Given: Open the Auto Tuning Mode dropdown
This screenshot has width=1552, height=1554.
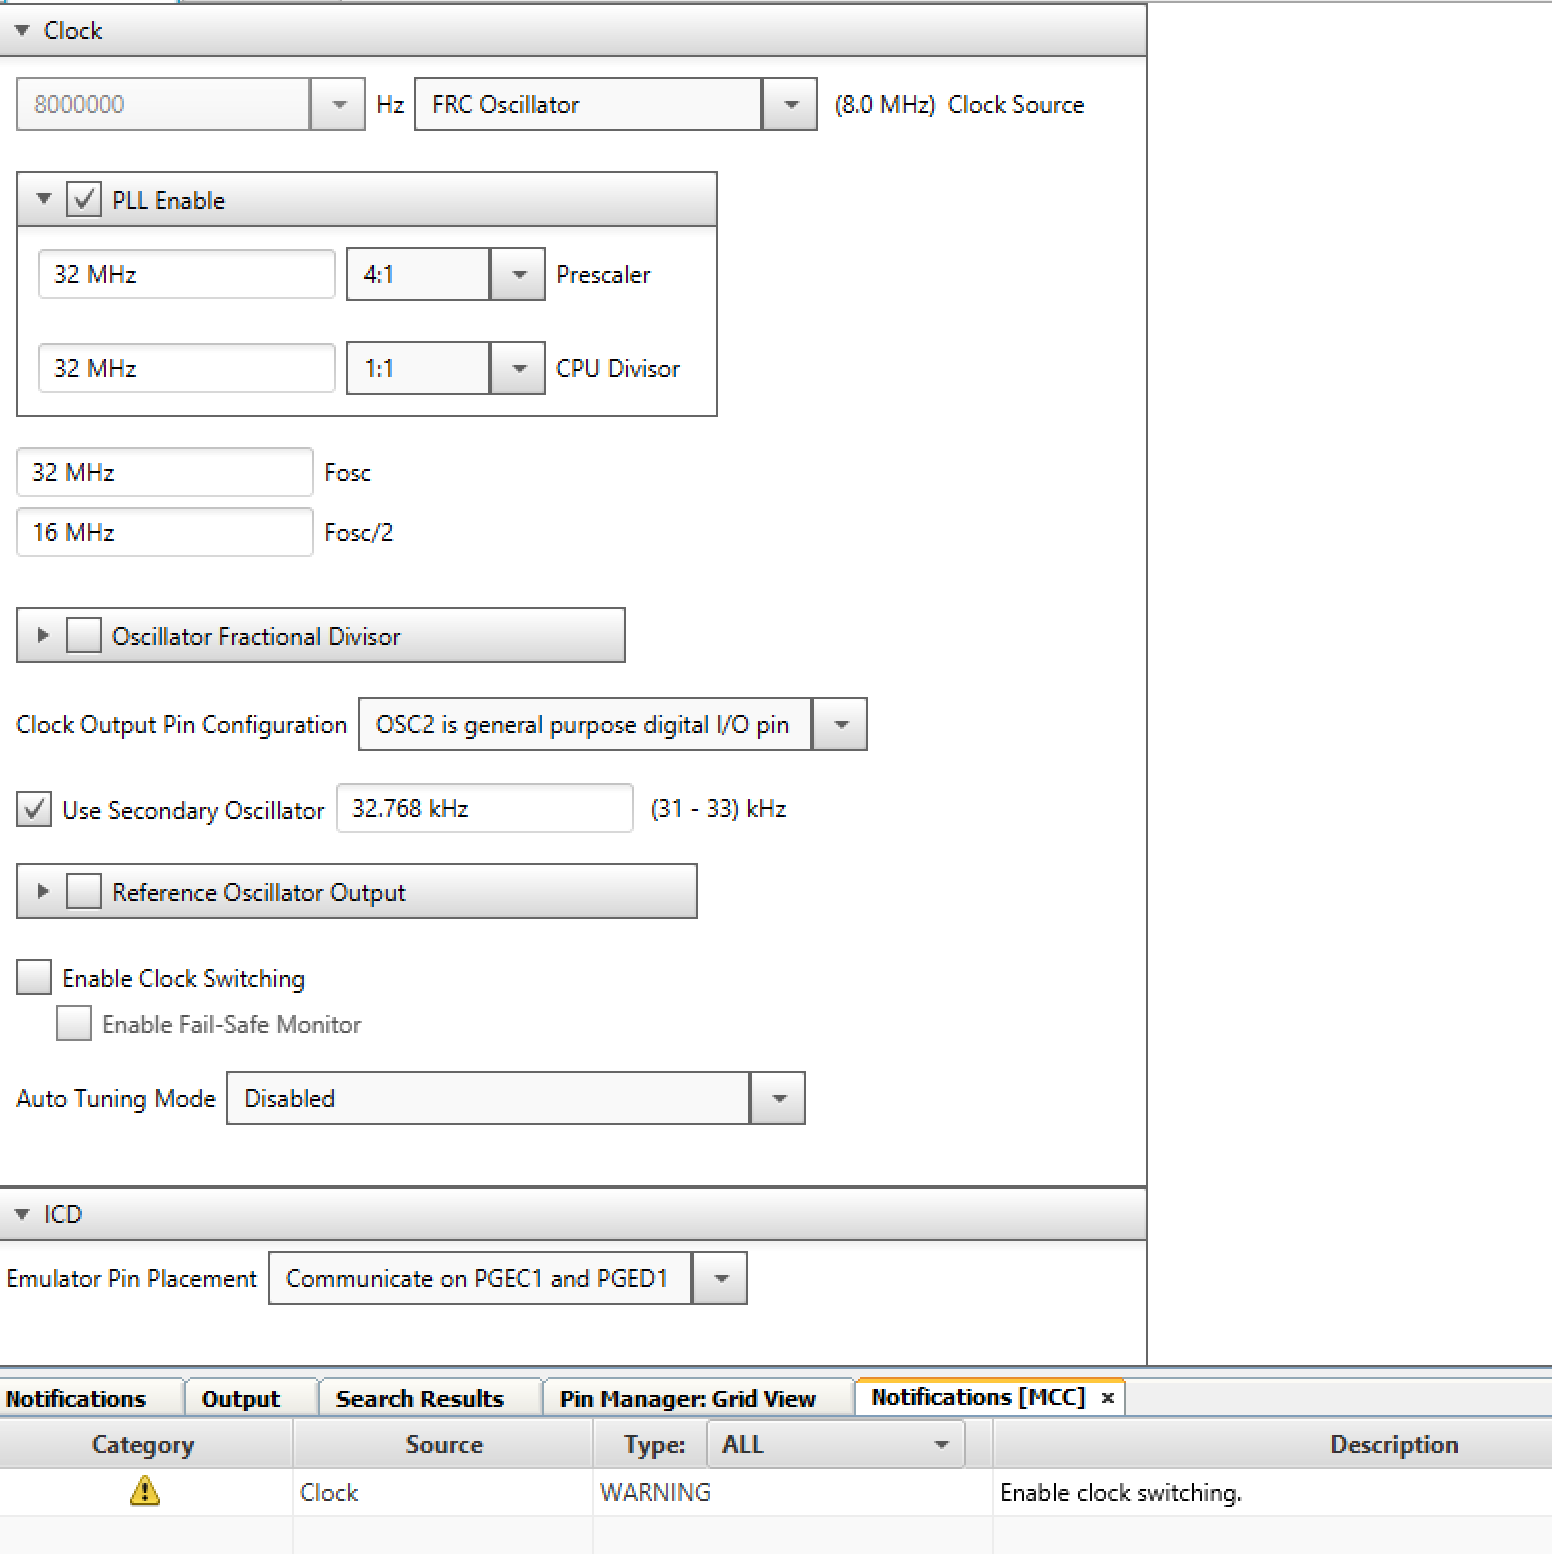Looking at the screenshot, I should point(778,1098).
